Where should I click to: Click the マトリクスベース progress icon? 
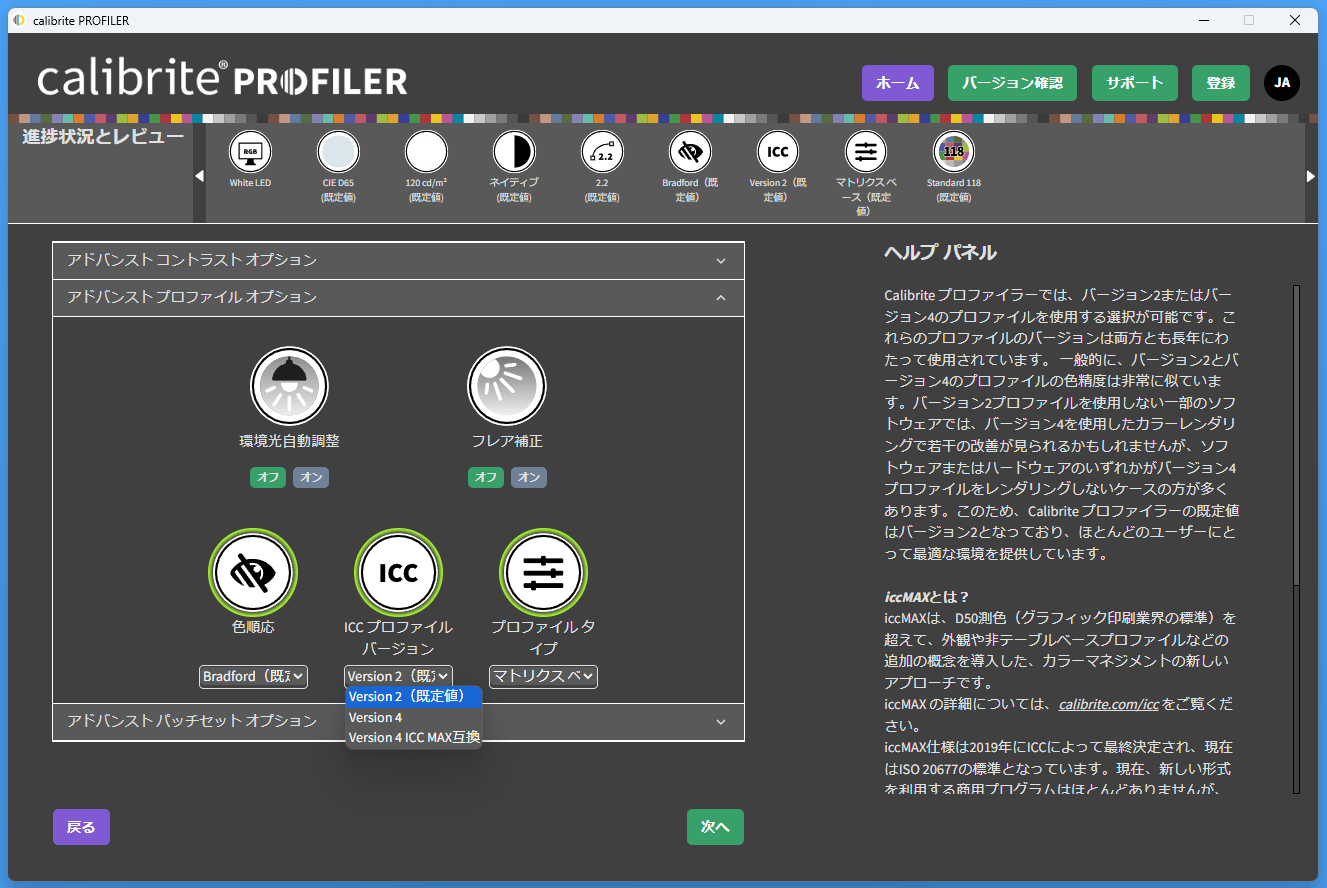pyautogui.click(x=866, y=152)
